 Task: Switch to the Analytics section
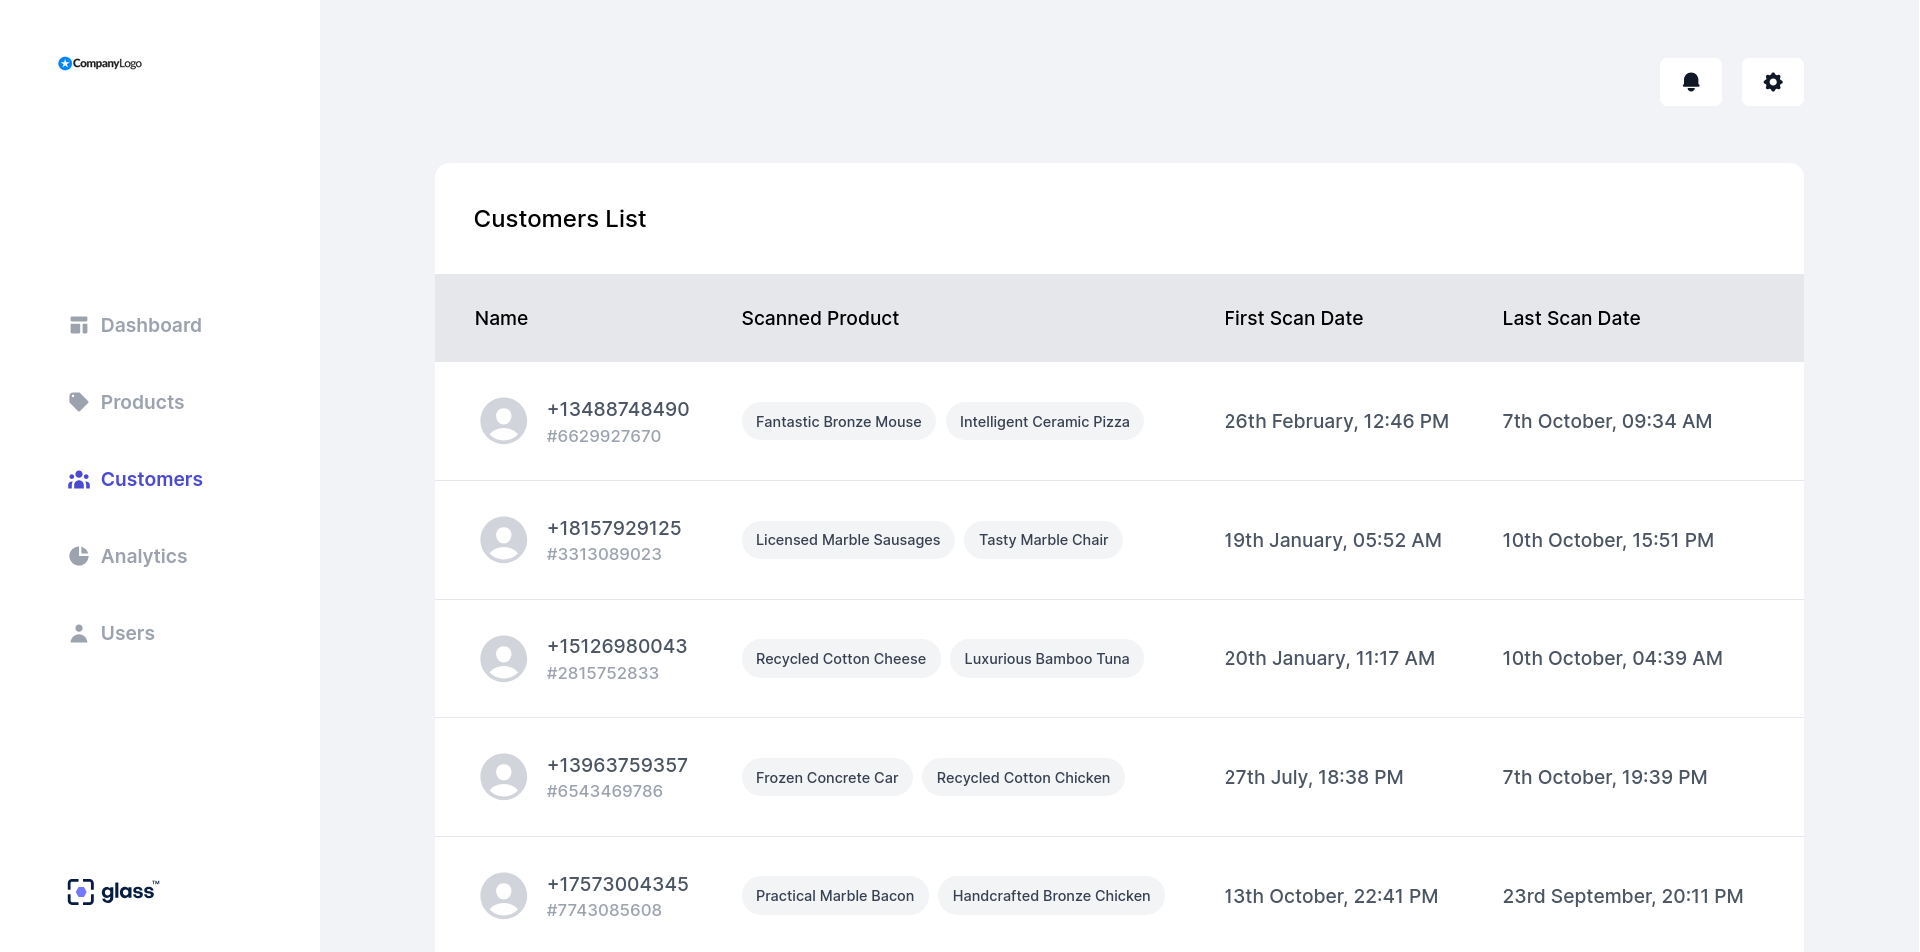(143, 556)
